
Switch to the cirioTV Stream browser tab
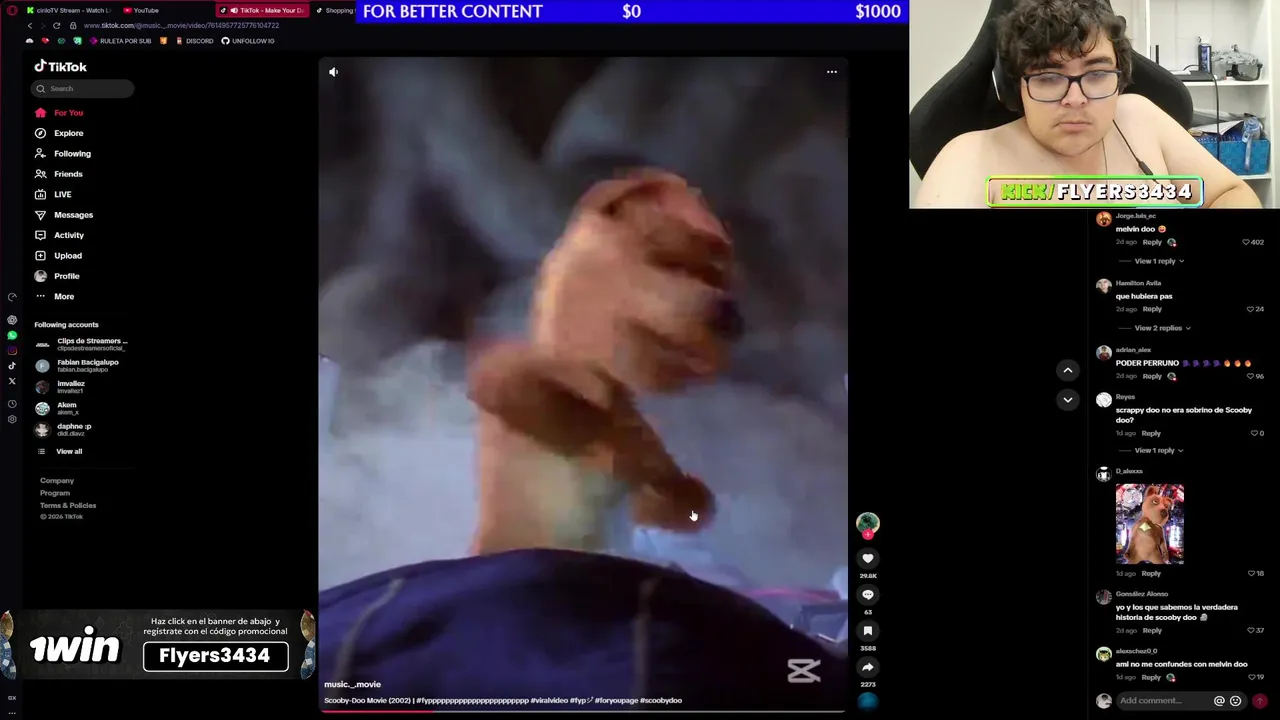[x=70, y=10]
